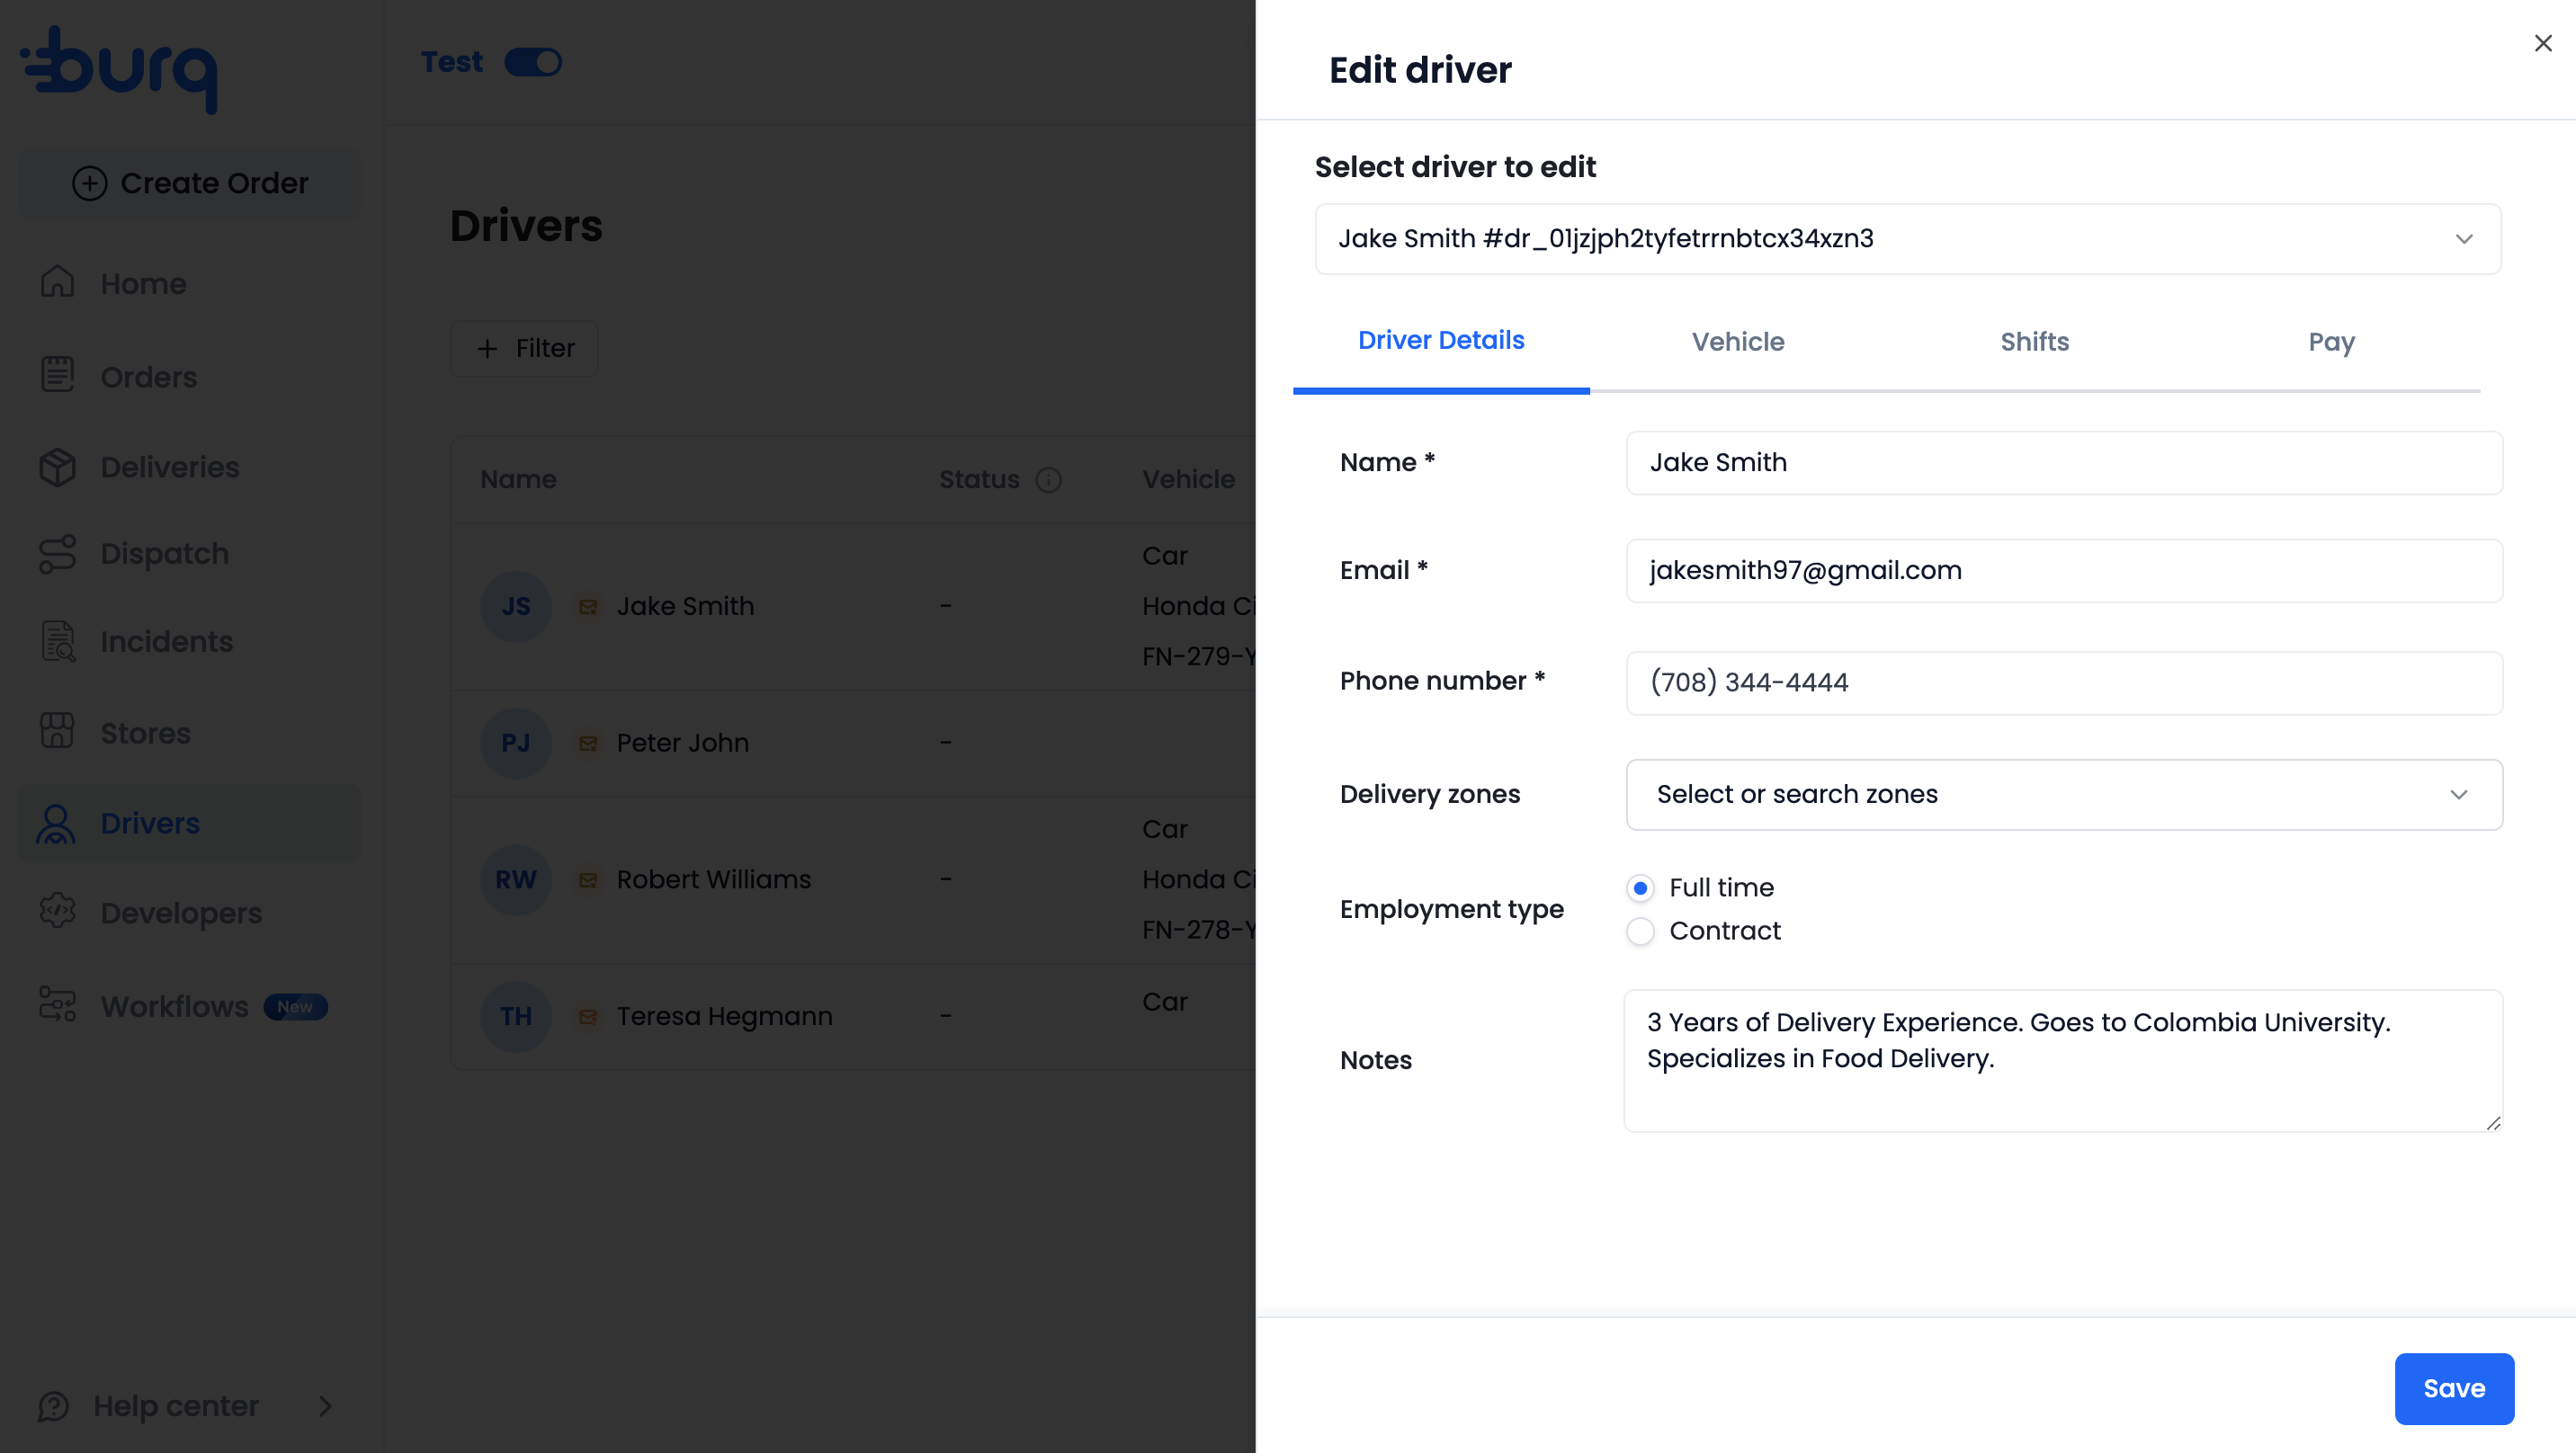Click the email icon beside Peter John
Viewport: 2576px width, 1453px height.
[x=588, y=743]
